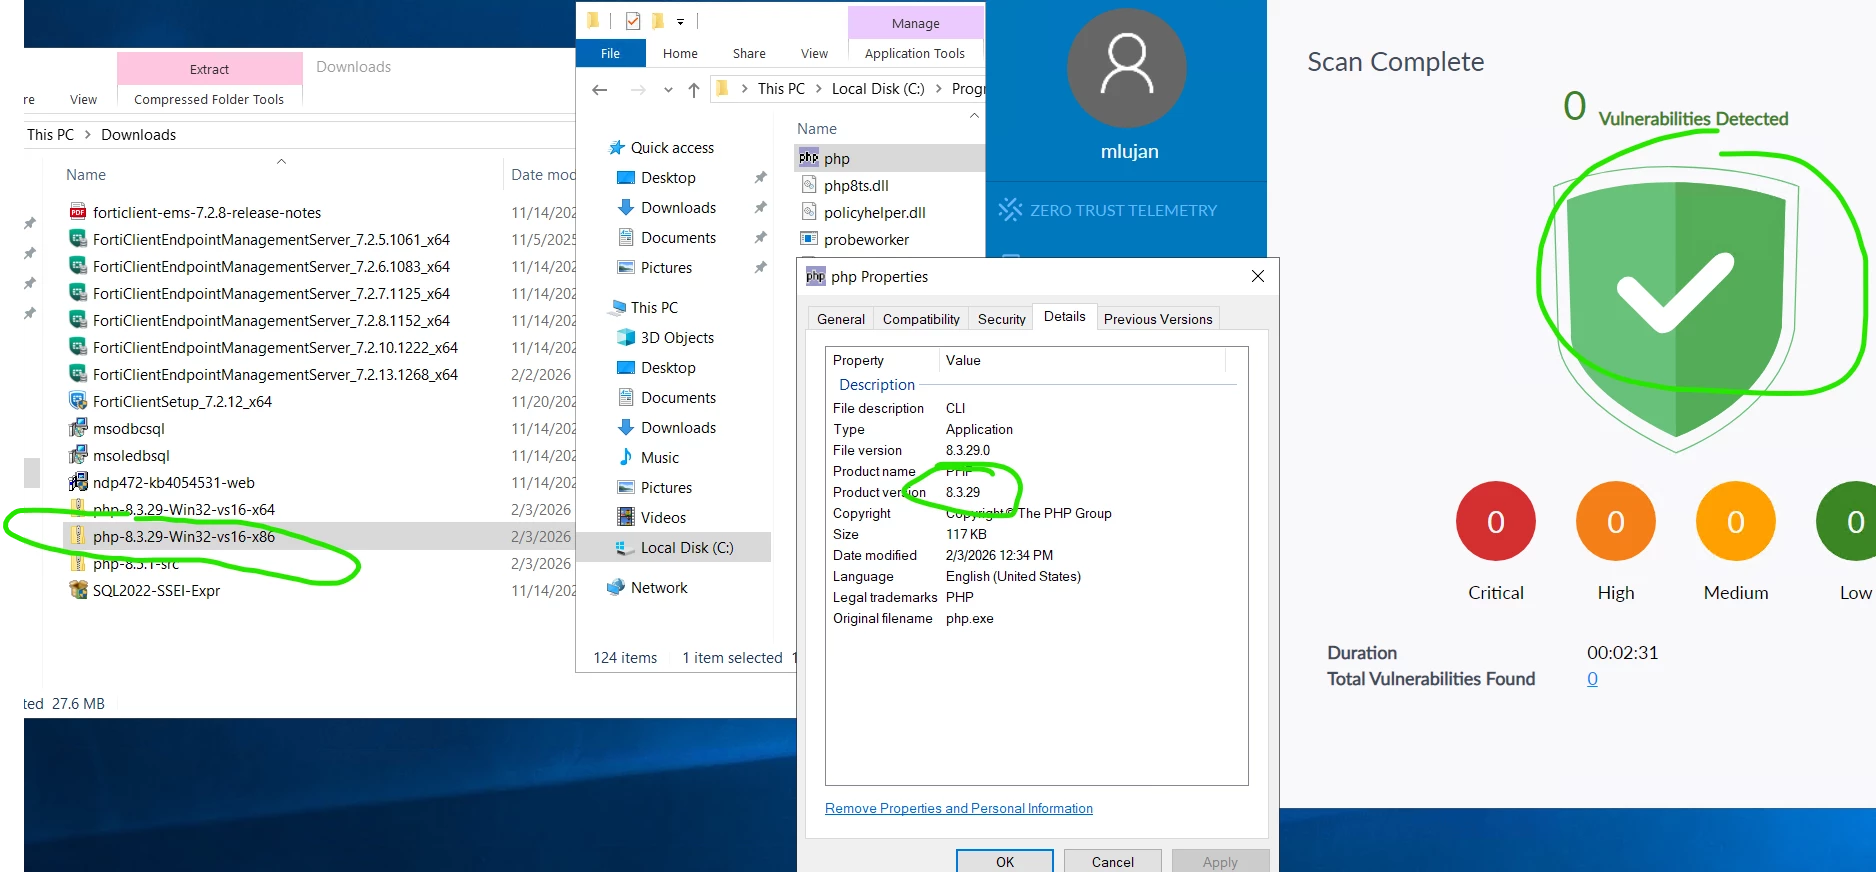This screenshot has height=872, width=1876.
Task: Open Compressed Folder Tools tab
Action: click(209, 99)
